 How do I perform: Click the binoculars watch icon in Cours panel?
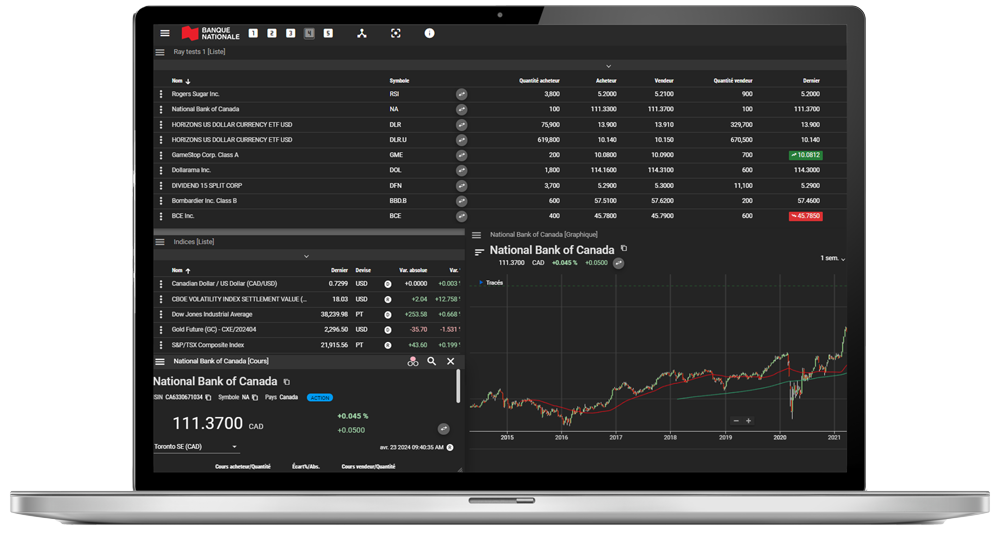click(413, 361)
